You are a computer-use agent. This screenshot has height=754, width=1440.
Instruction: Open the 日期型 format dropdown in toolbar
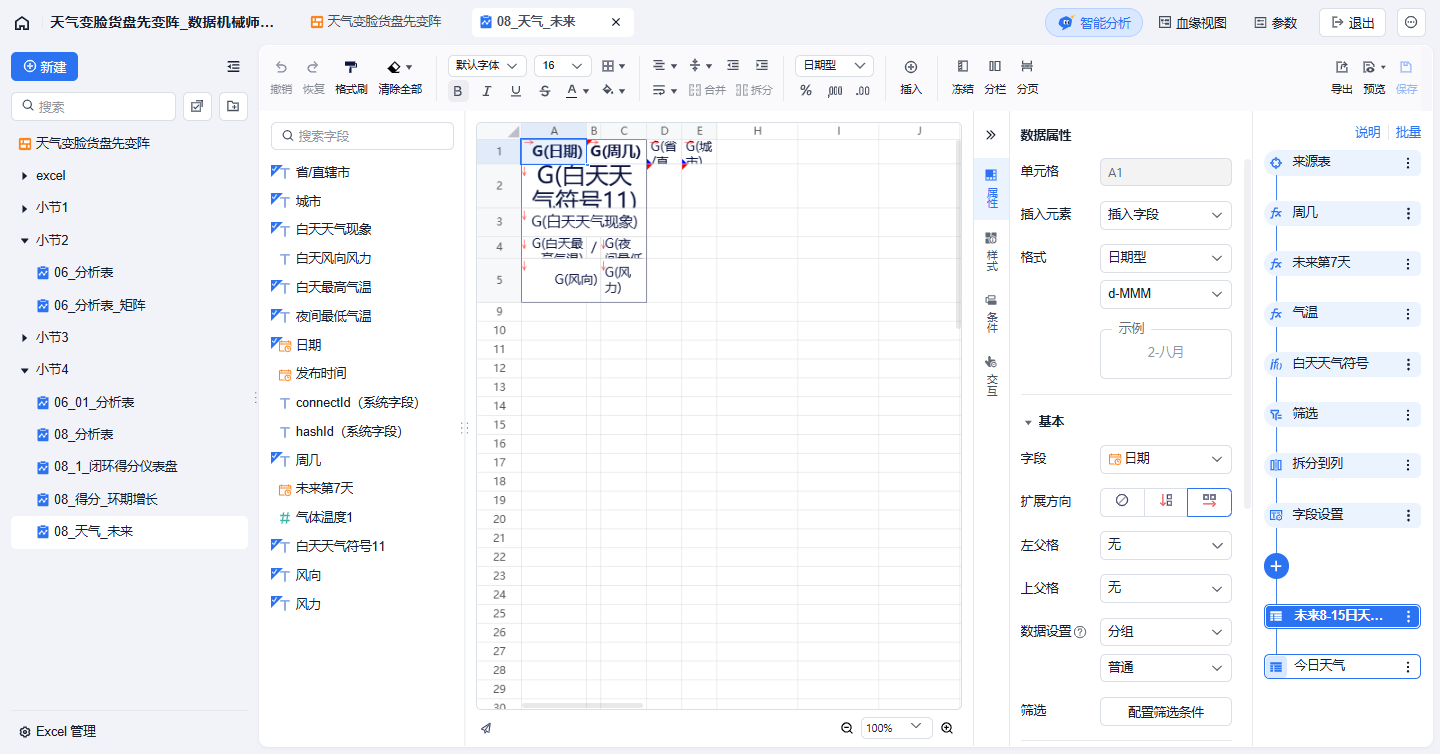(834, 66)
